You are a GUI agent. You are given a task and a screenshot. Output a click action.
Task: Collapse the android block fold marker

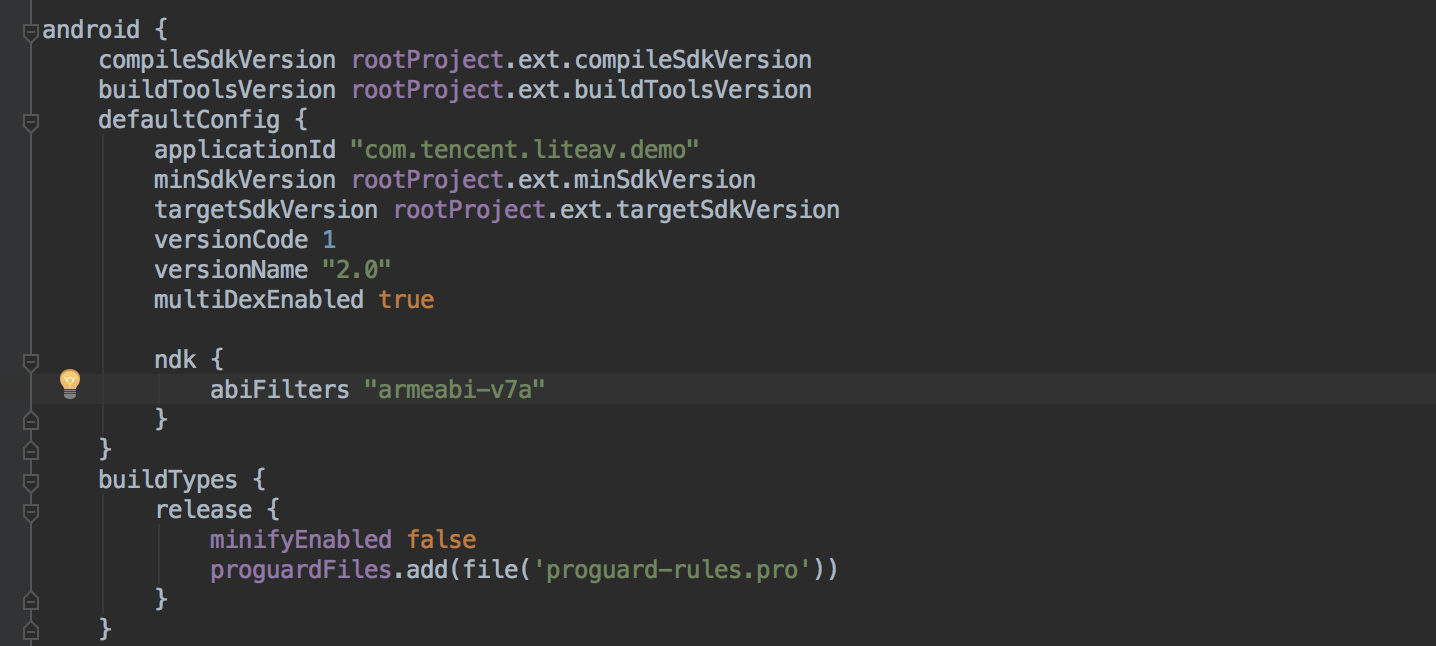point(31,31)
